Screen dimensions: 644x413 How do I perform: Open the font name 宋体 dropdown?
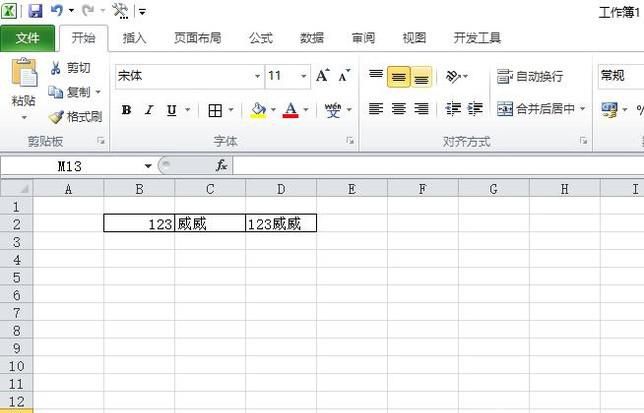257,76
